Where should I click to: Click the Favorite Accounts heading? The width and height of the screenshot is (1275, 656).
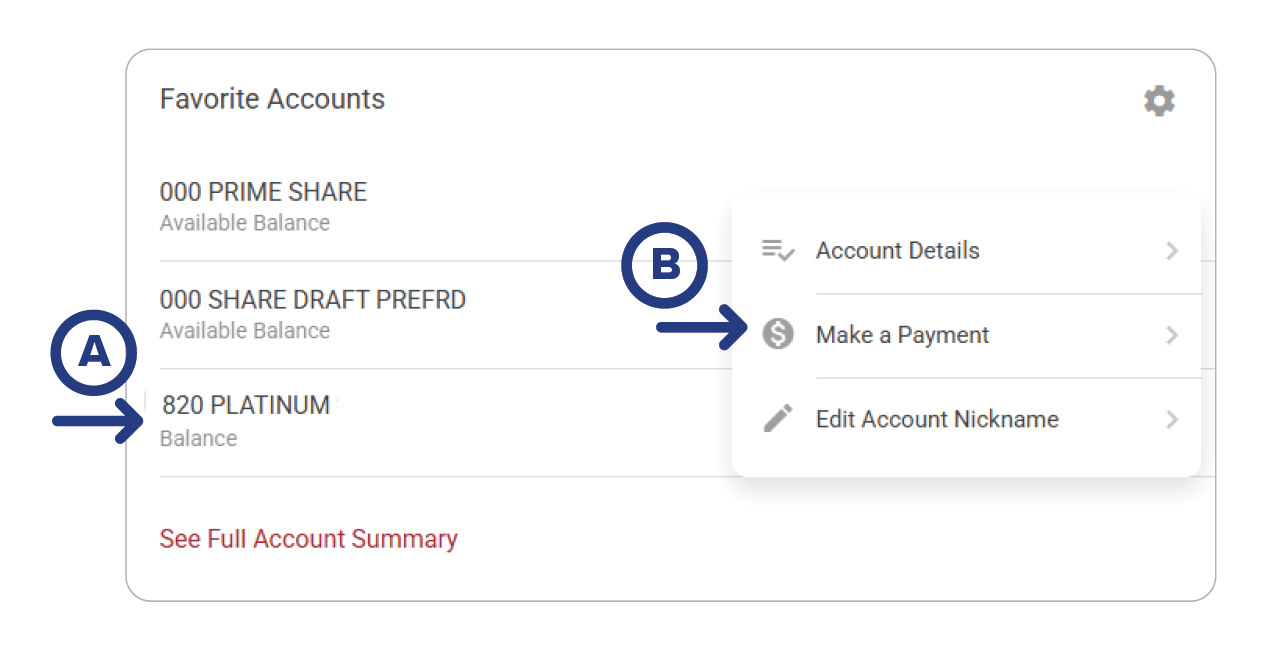[x=272, y=99]
